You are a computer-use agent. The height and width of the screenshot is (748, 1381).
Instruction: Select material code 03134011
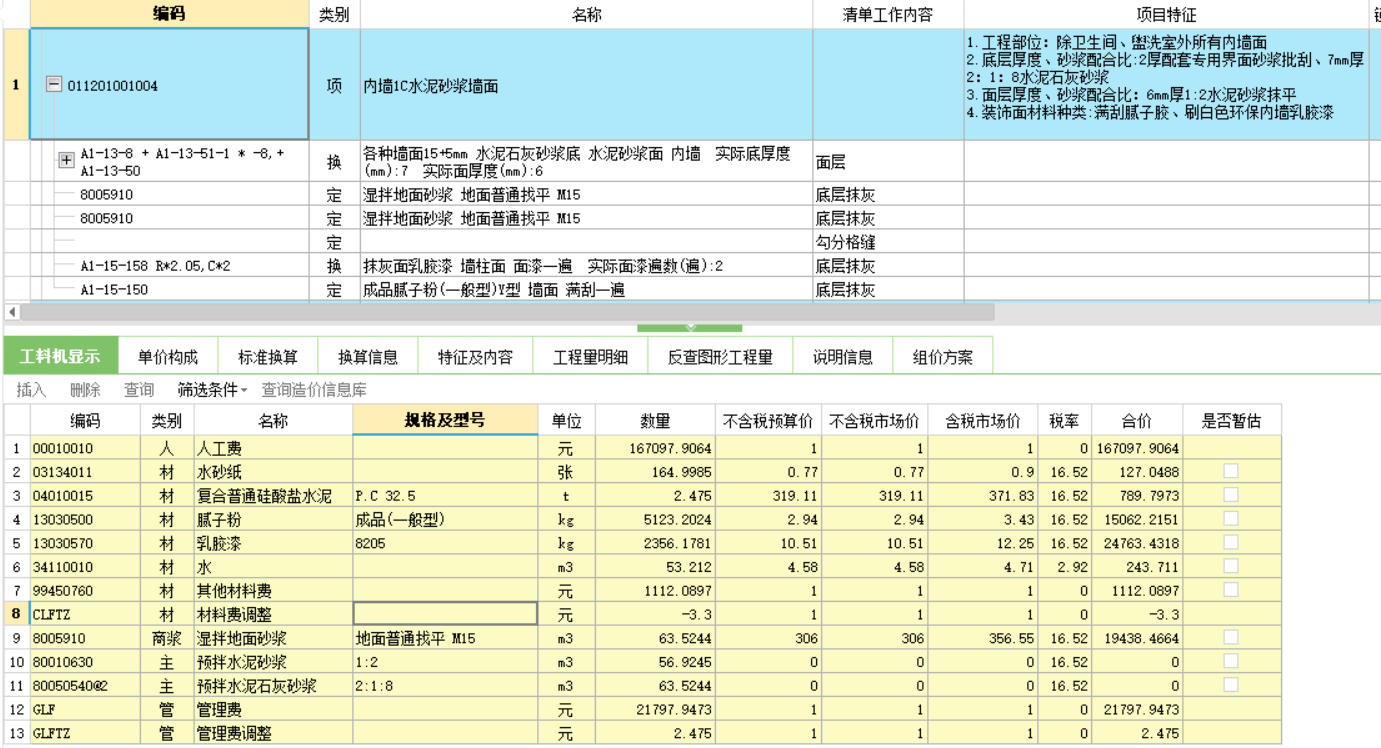[85, 472]
